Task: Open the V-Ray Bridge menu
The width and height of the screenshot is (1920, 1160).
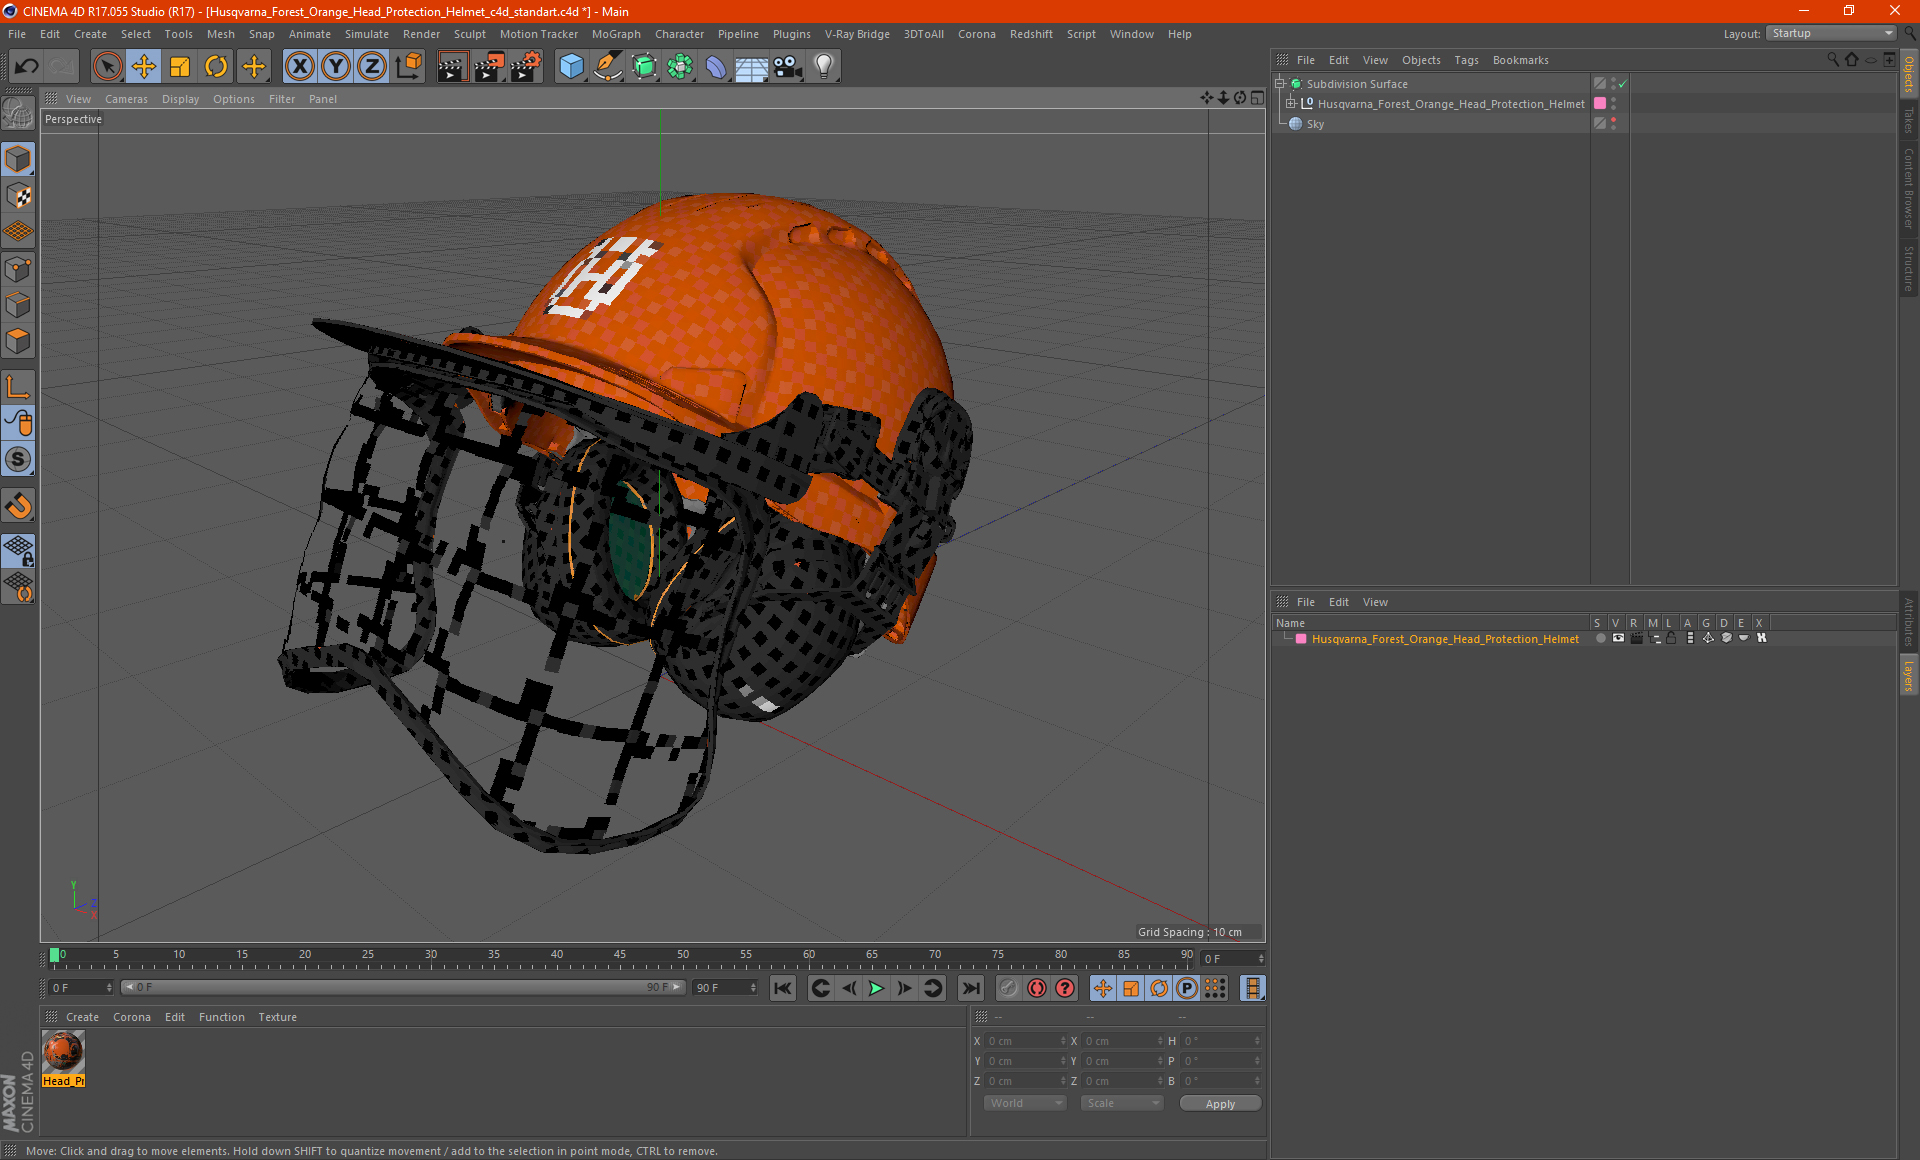Action: click(857, 34)
